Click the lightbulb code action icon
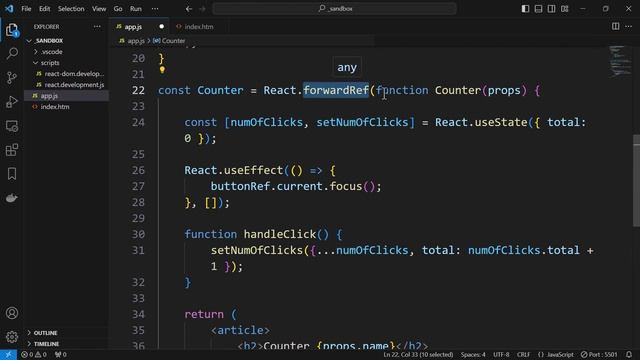Screen dimensions: 640x360 (162, 70)
